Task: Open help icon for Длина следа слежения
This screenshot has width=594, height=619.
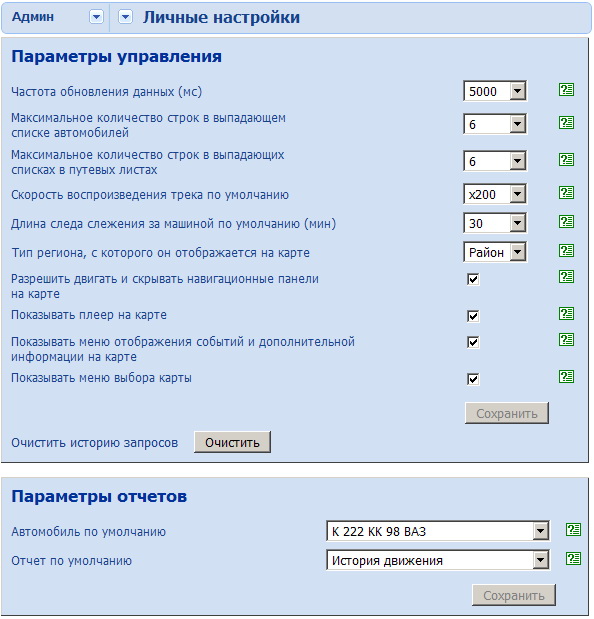Action: [x=566, y=222]
